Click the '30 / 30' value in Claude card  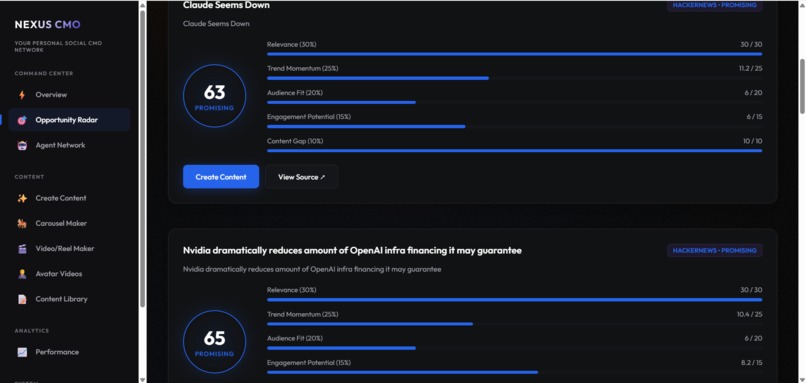[751, 45]
